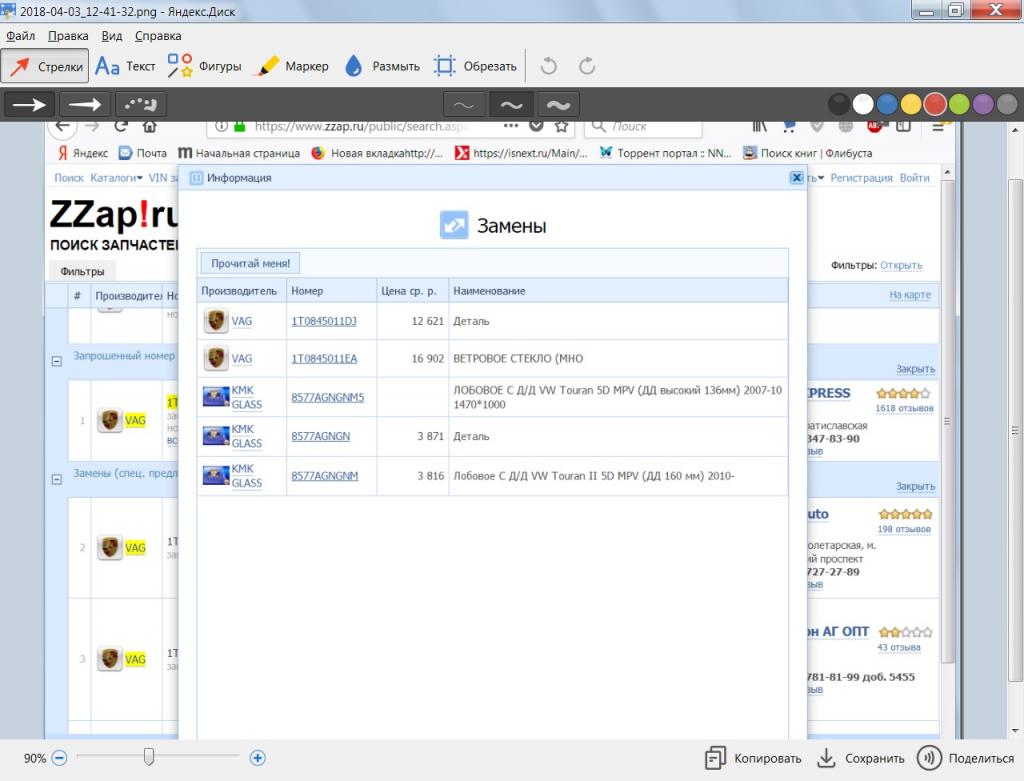Open part number 8577AGNGNM5 link

pos(328,397)
